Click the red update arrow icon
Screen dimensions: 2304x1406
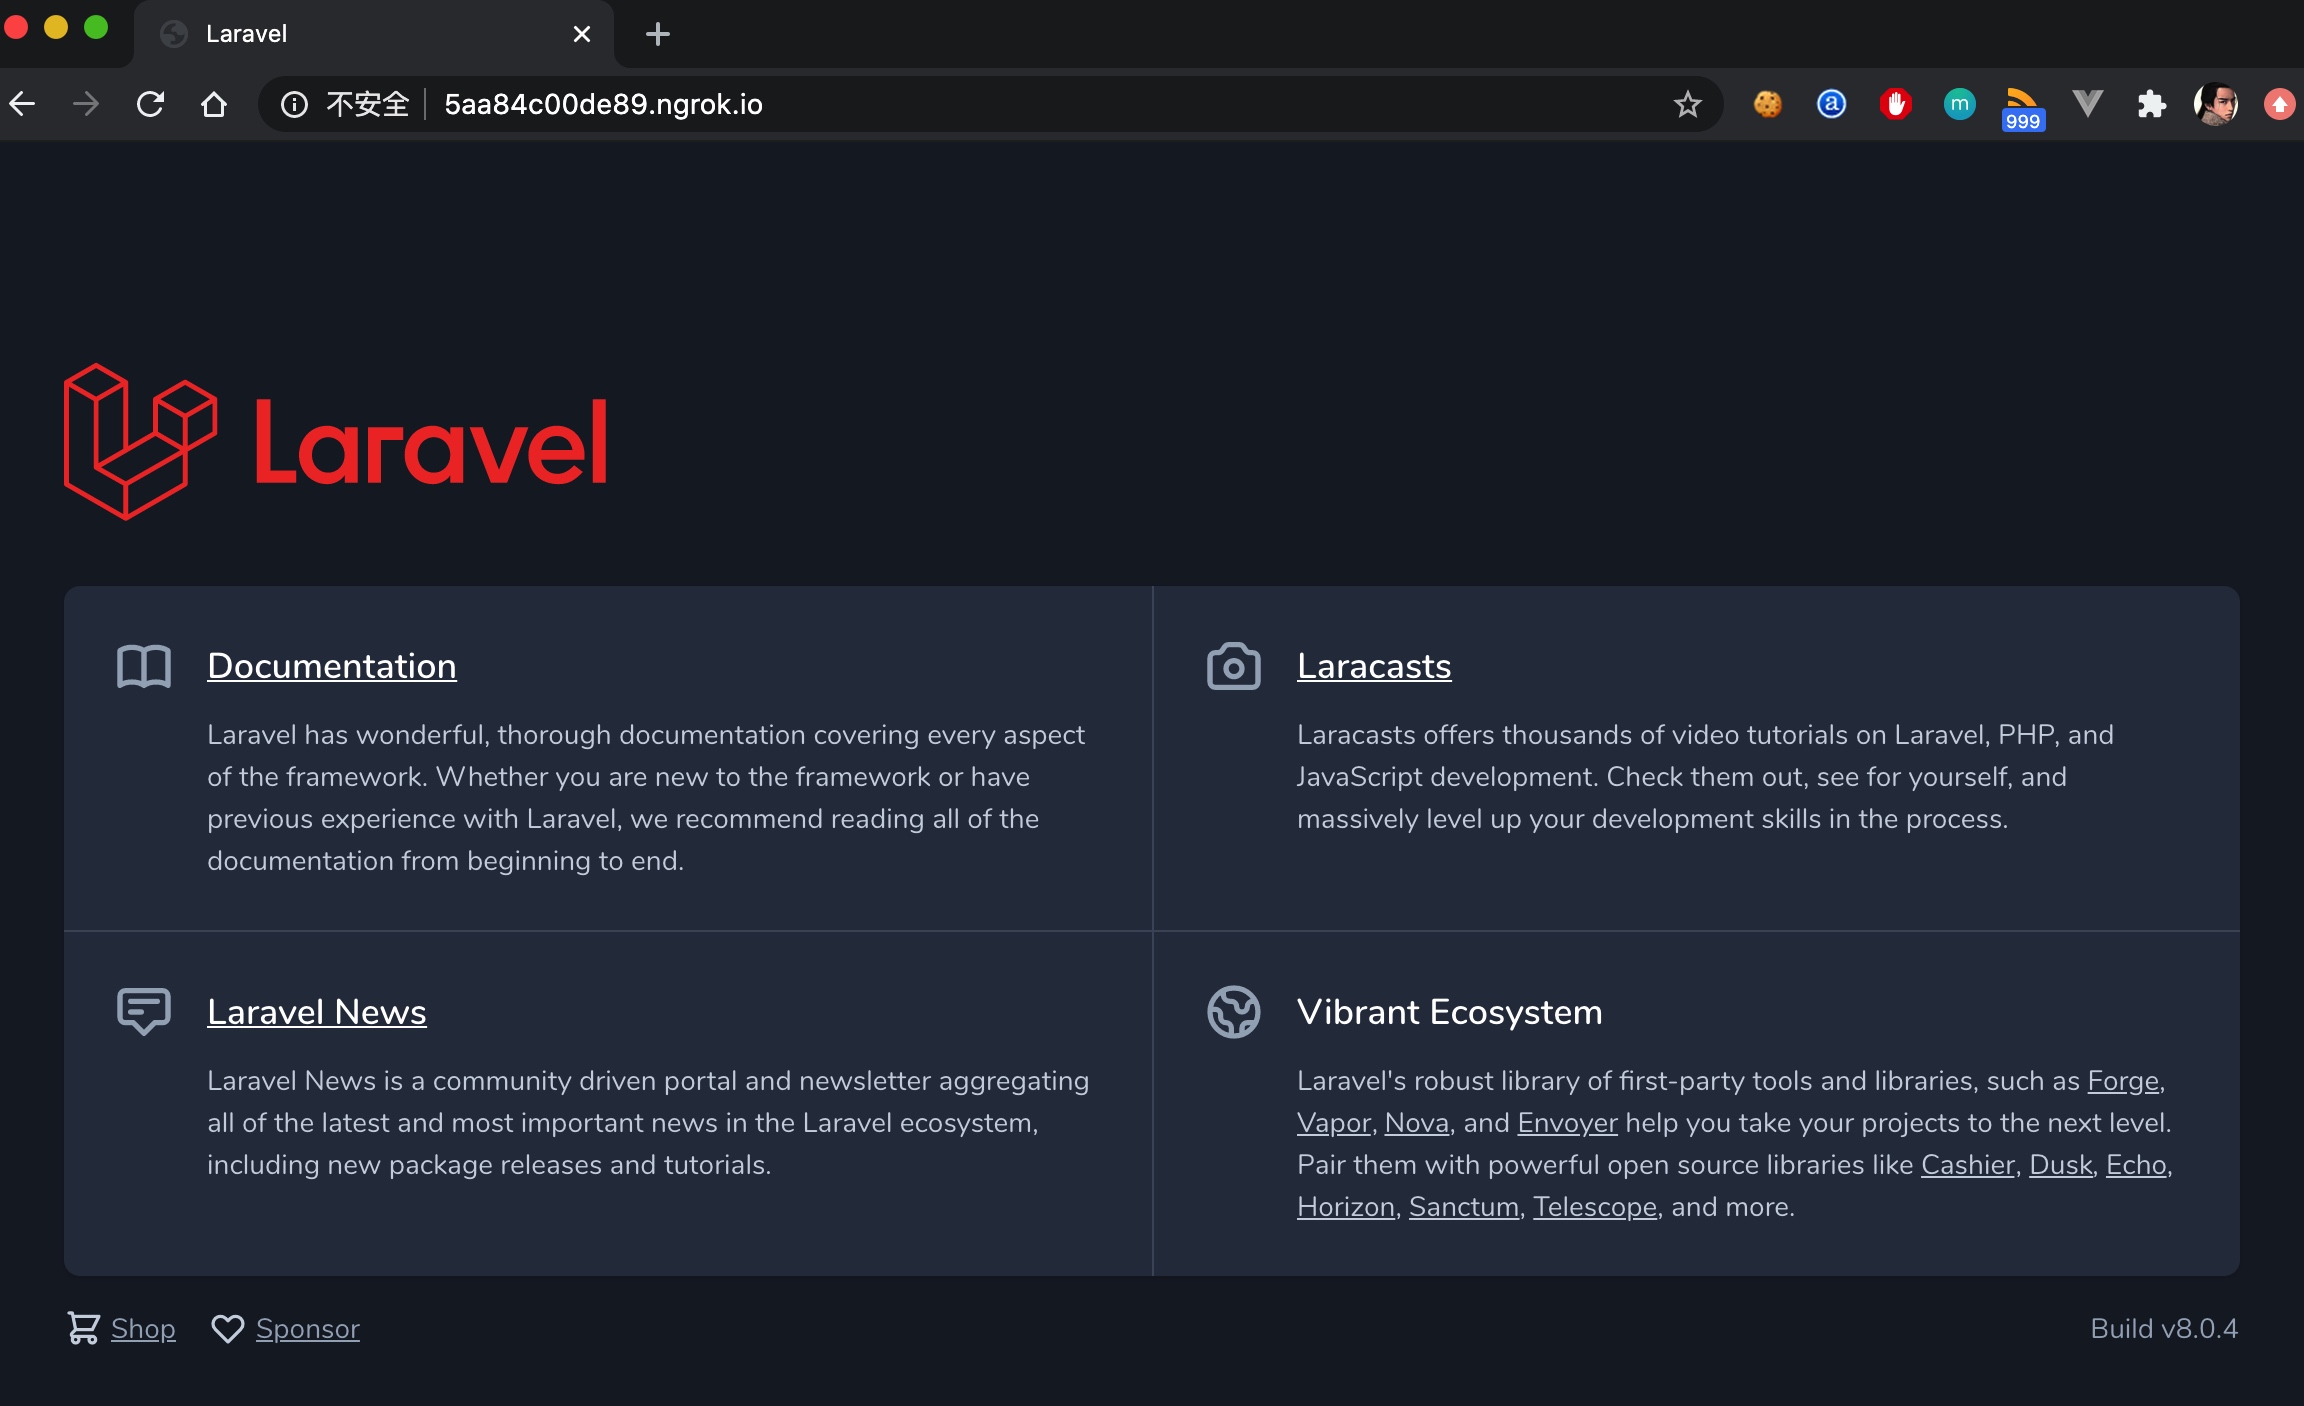point(2280,104)
